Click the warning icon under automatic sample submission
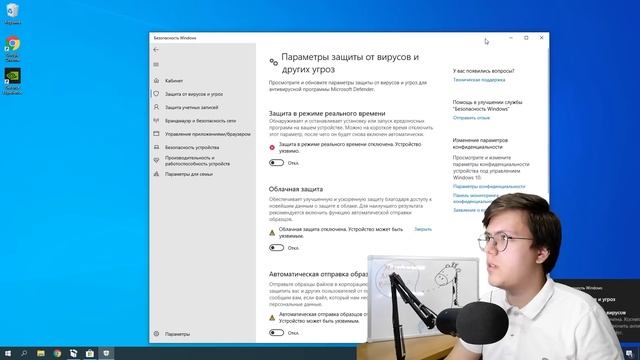The image size is (640, 360). [272, 318]
